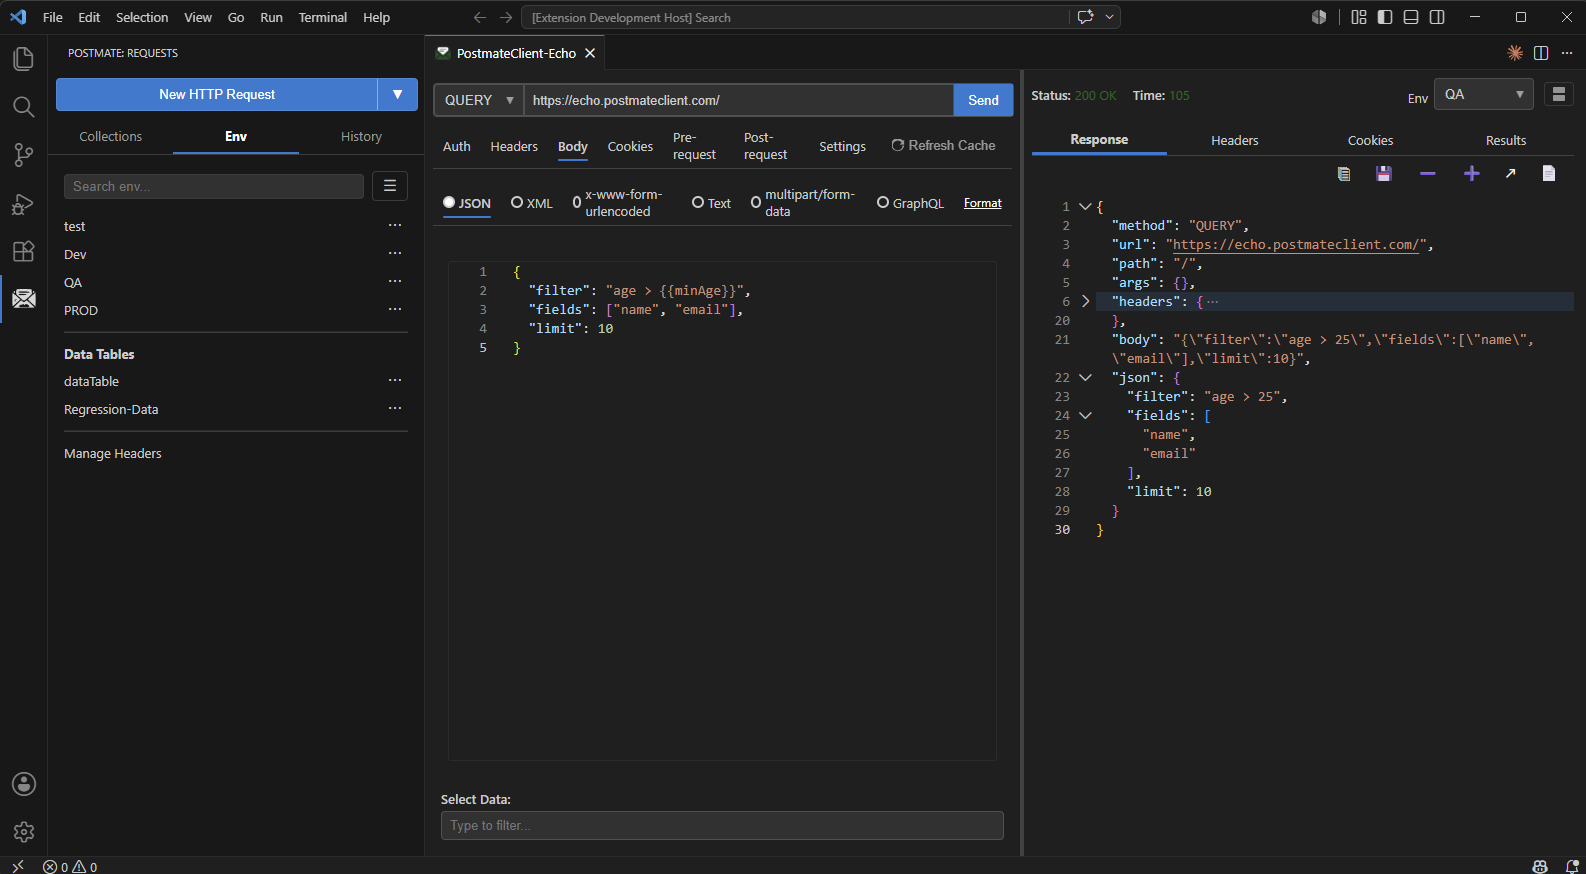
Task: Select the JSON body type
Action: tap(467, 203)
